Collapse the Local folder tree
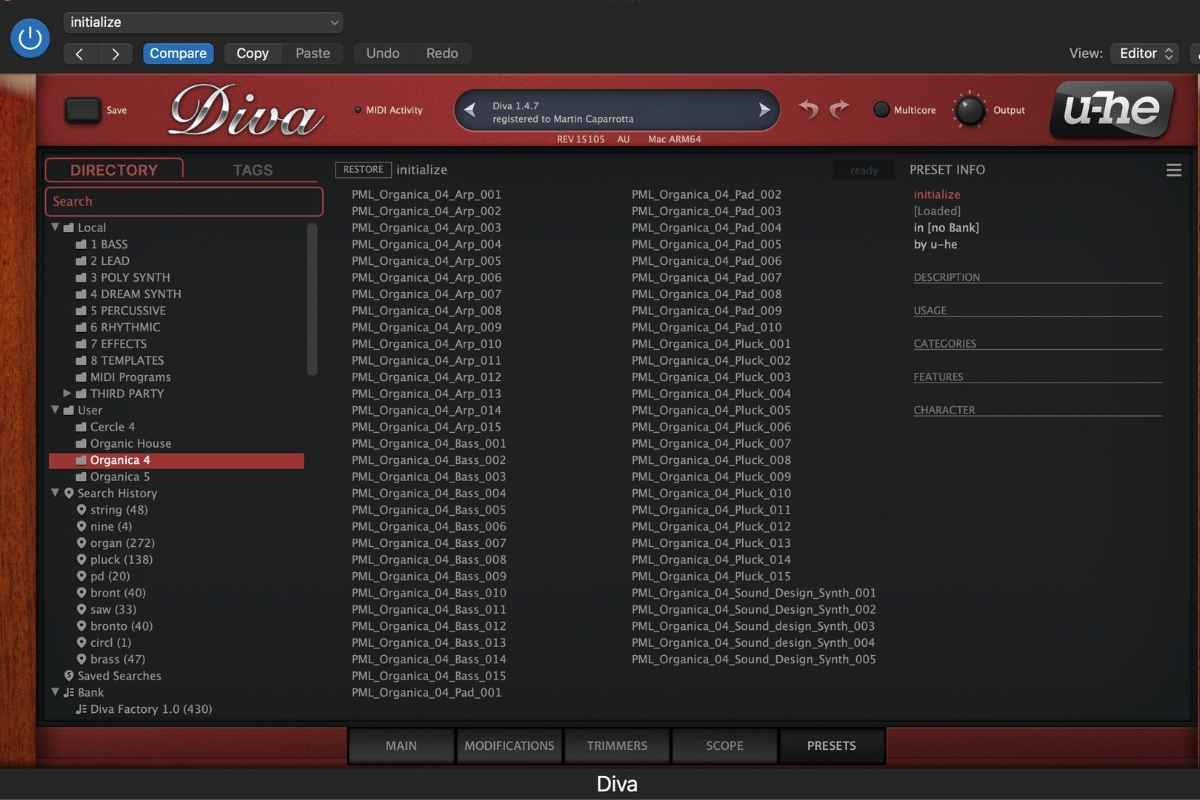The height and width of the screenshot is (800, 1200). coord(55,228)
